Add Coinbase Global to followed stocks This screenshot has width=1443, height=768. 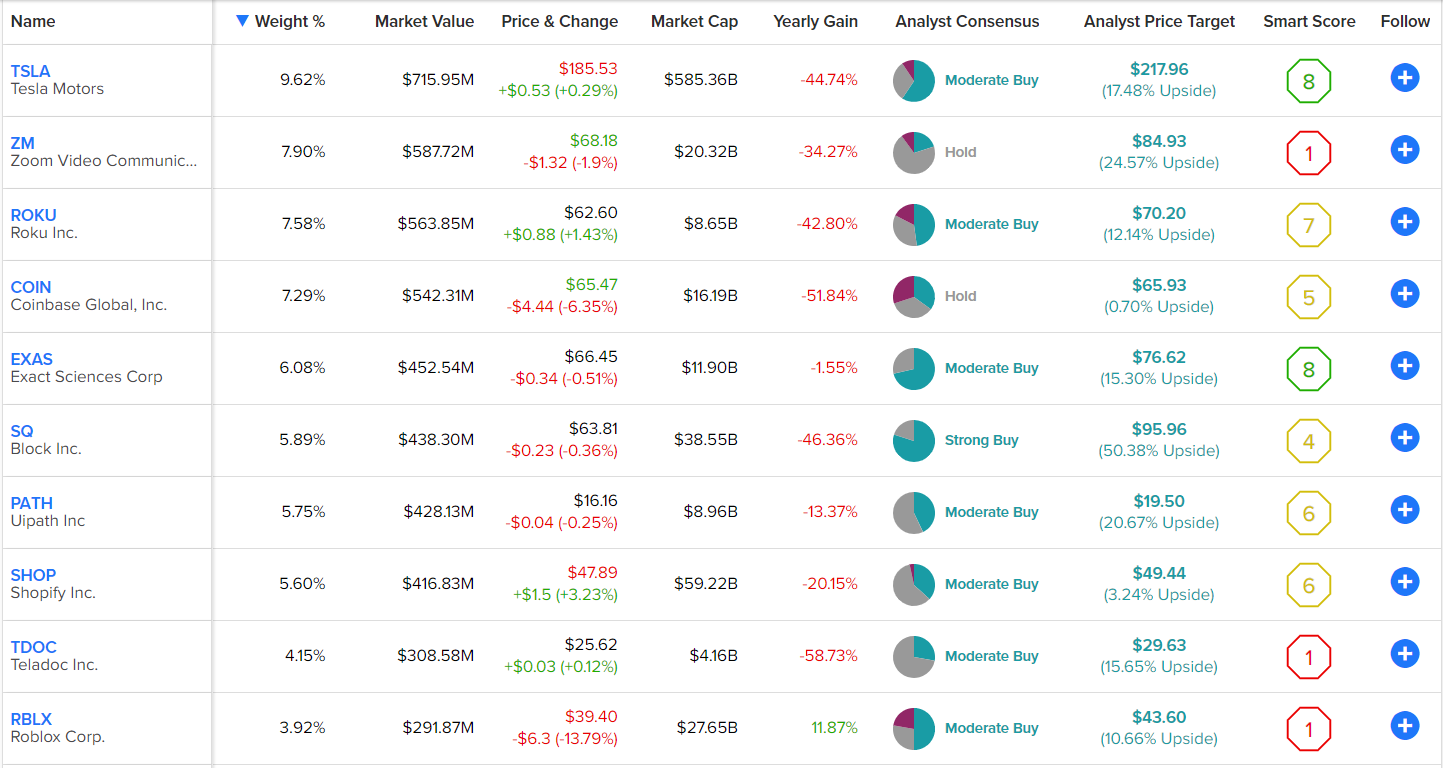tap(1404, 294)
